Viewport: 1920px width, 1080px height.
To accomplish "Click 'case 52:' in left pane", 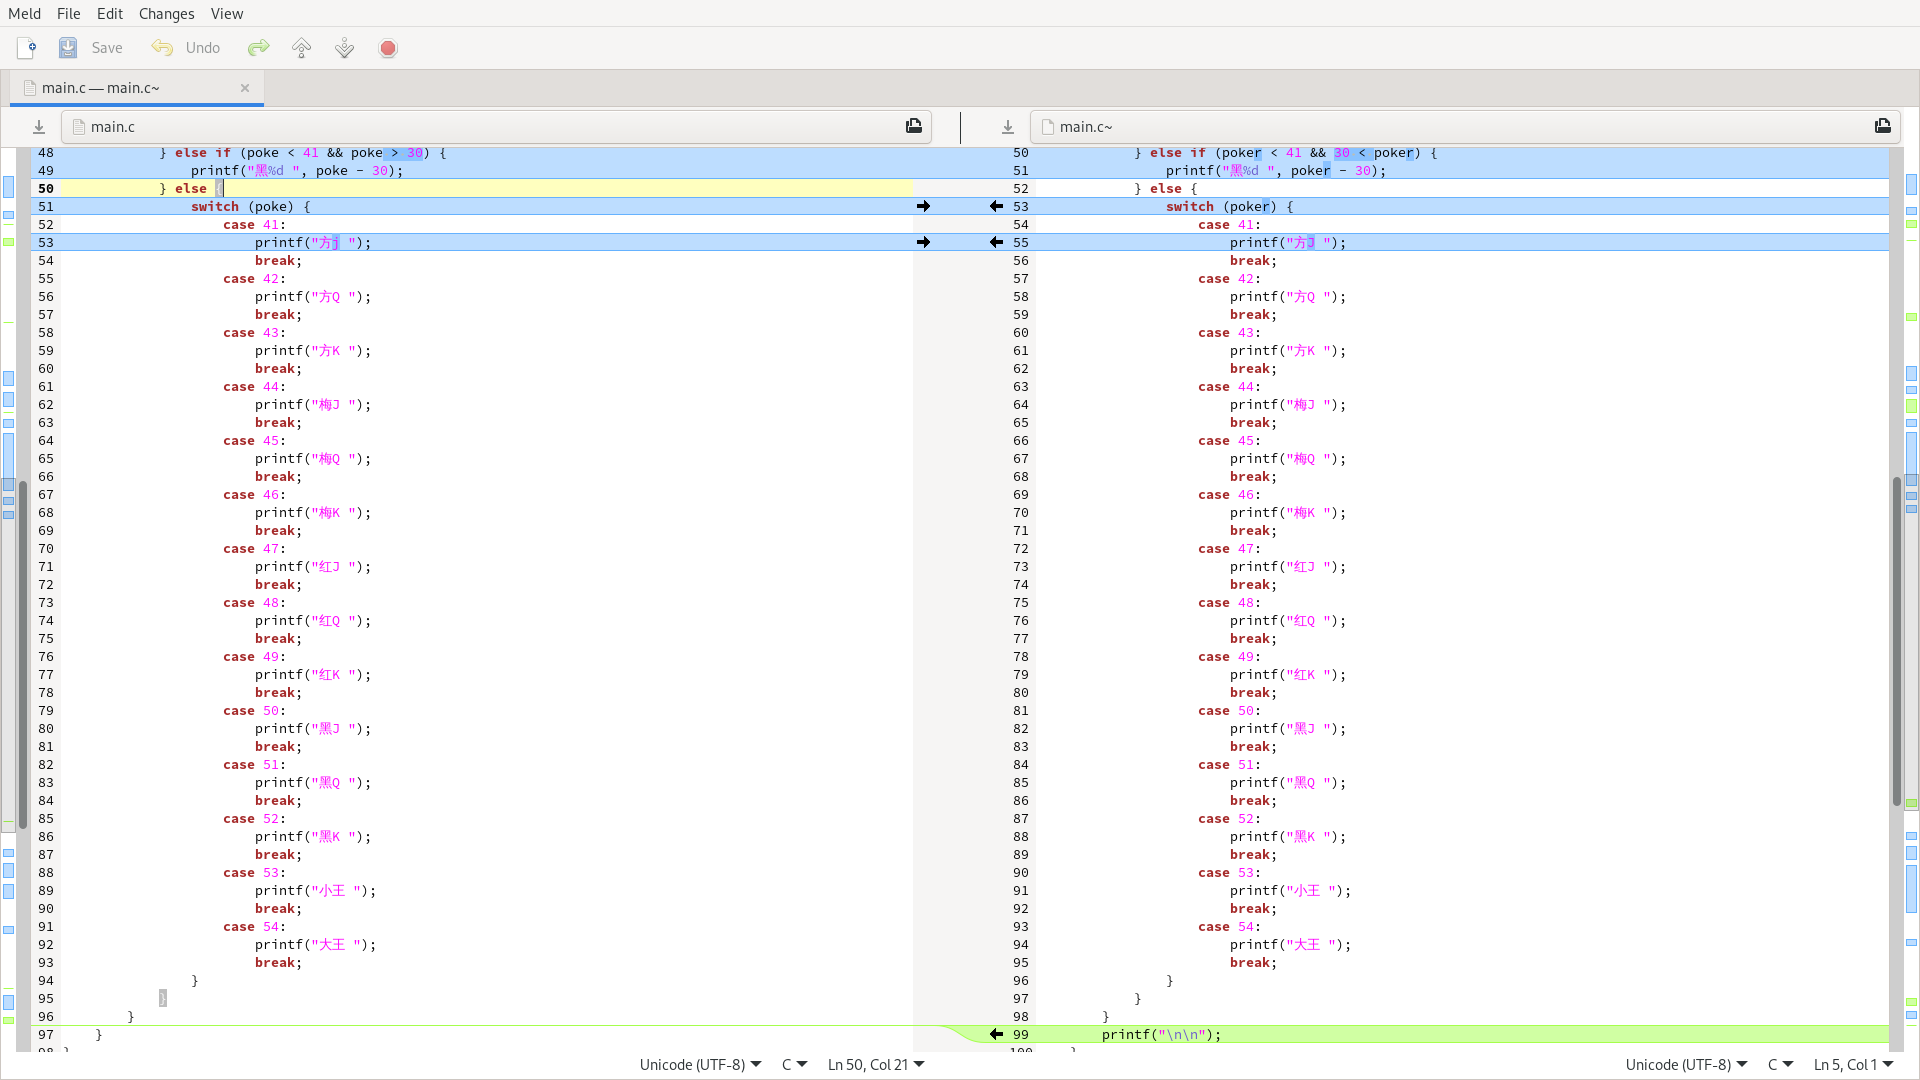I will click(x=254, y=819).
